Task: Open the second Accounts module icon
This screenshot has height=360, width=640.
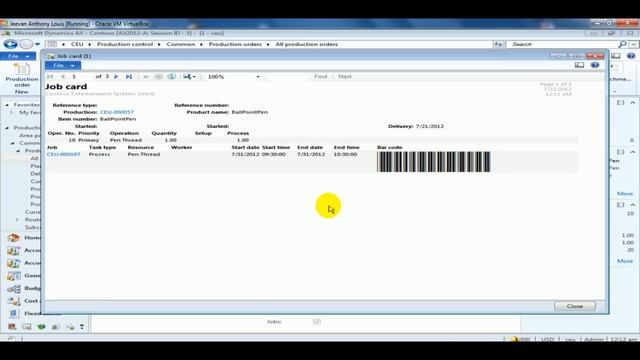Action: (x=13, y=263)
